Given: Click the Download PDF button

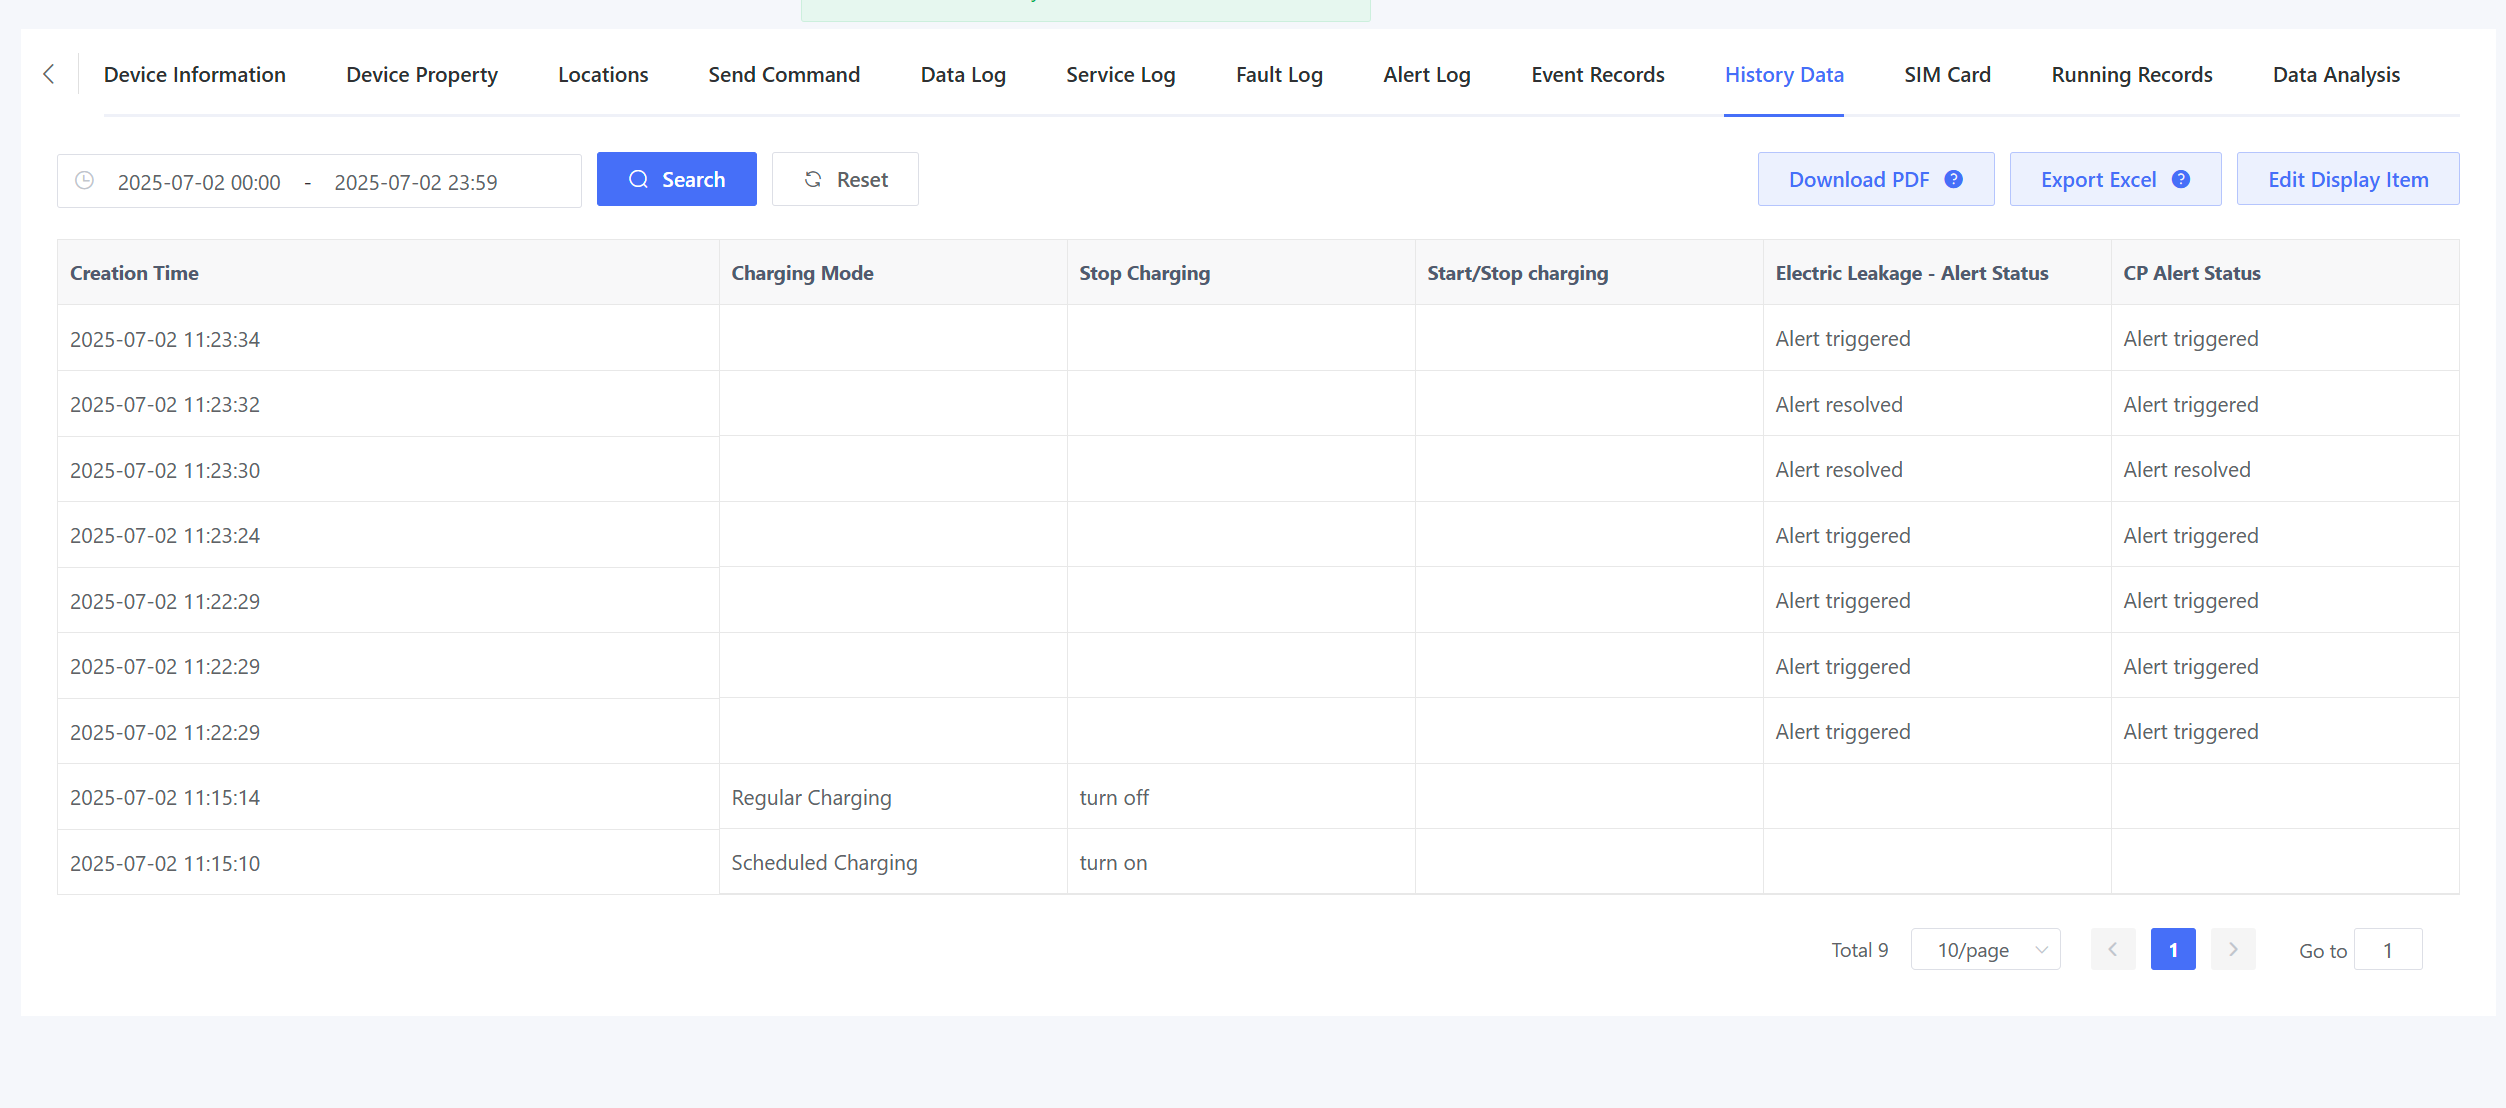Looking at the screenshot, I should (x=1859, y=180).
